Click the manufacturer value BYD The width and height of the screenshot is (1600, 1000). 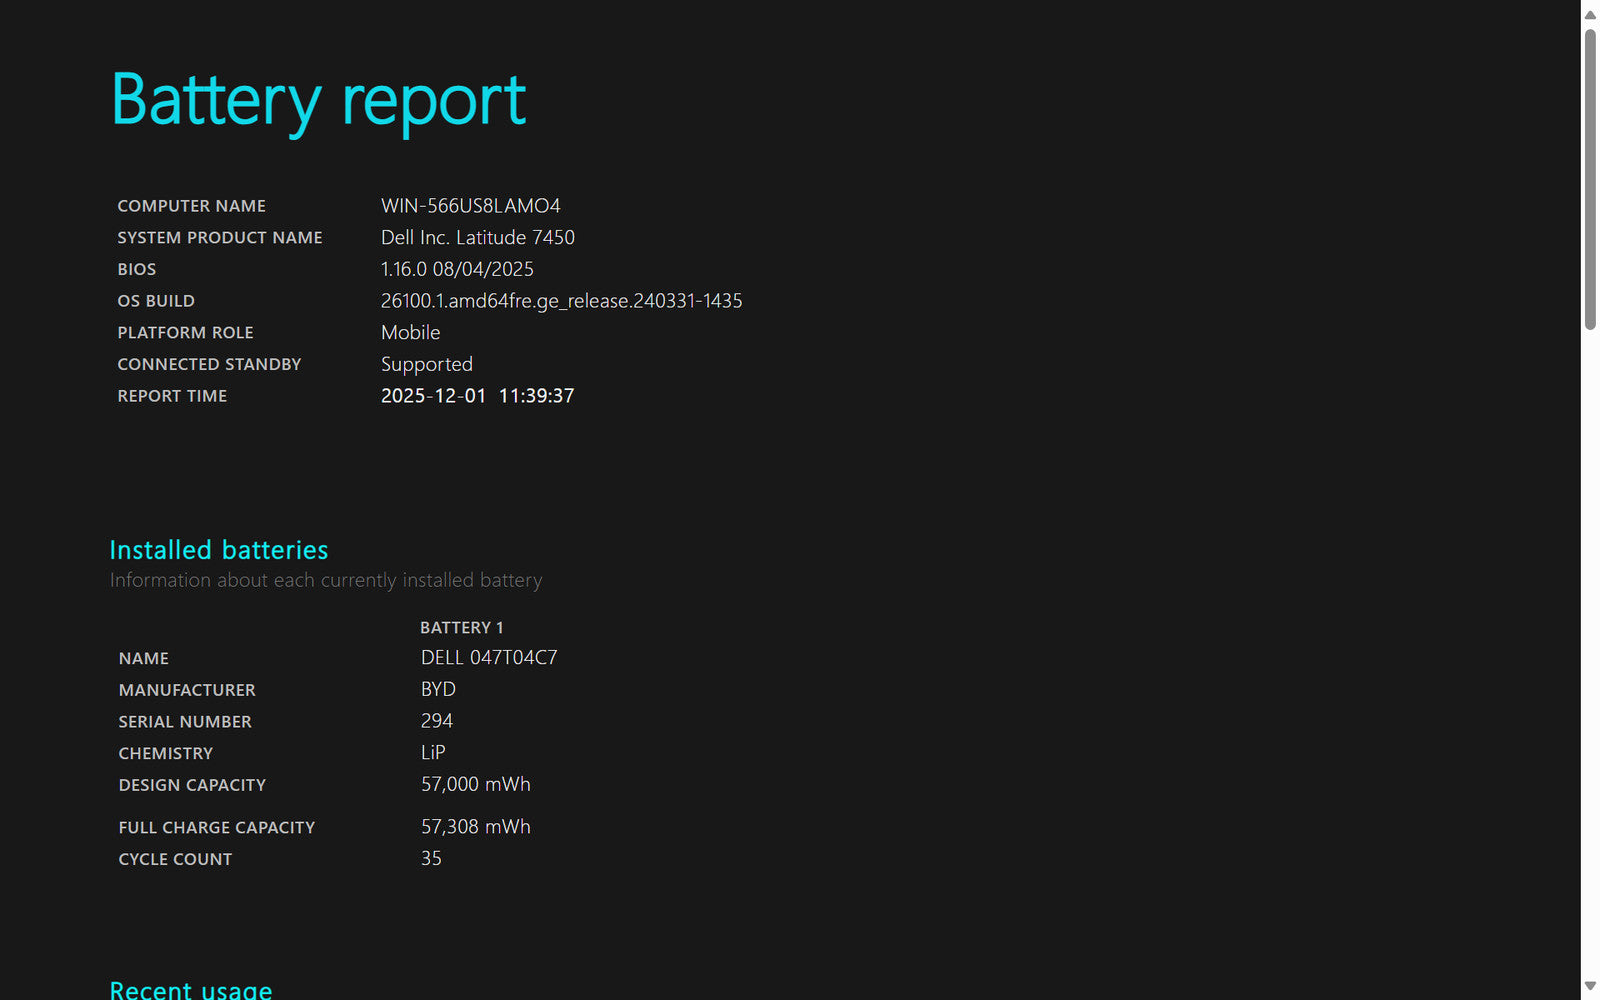(x=438, y=690)
